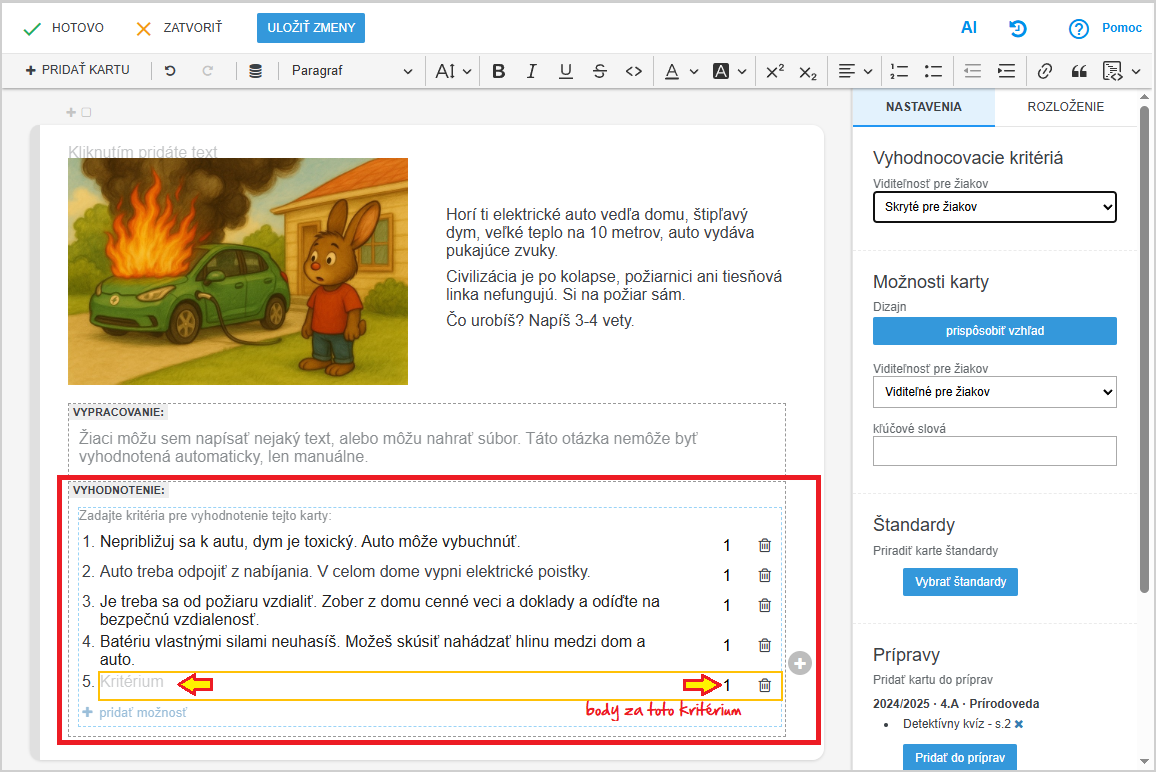Toggle italic formatting
Image resolution: width=1156 pixels, height=772 pixels.
pyautogui.click(x=532, y=71)
